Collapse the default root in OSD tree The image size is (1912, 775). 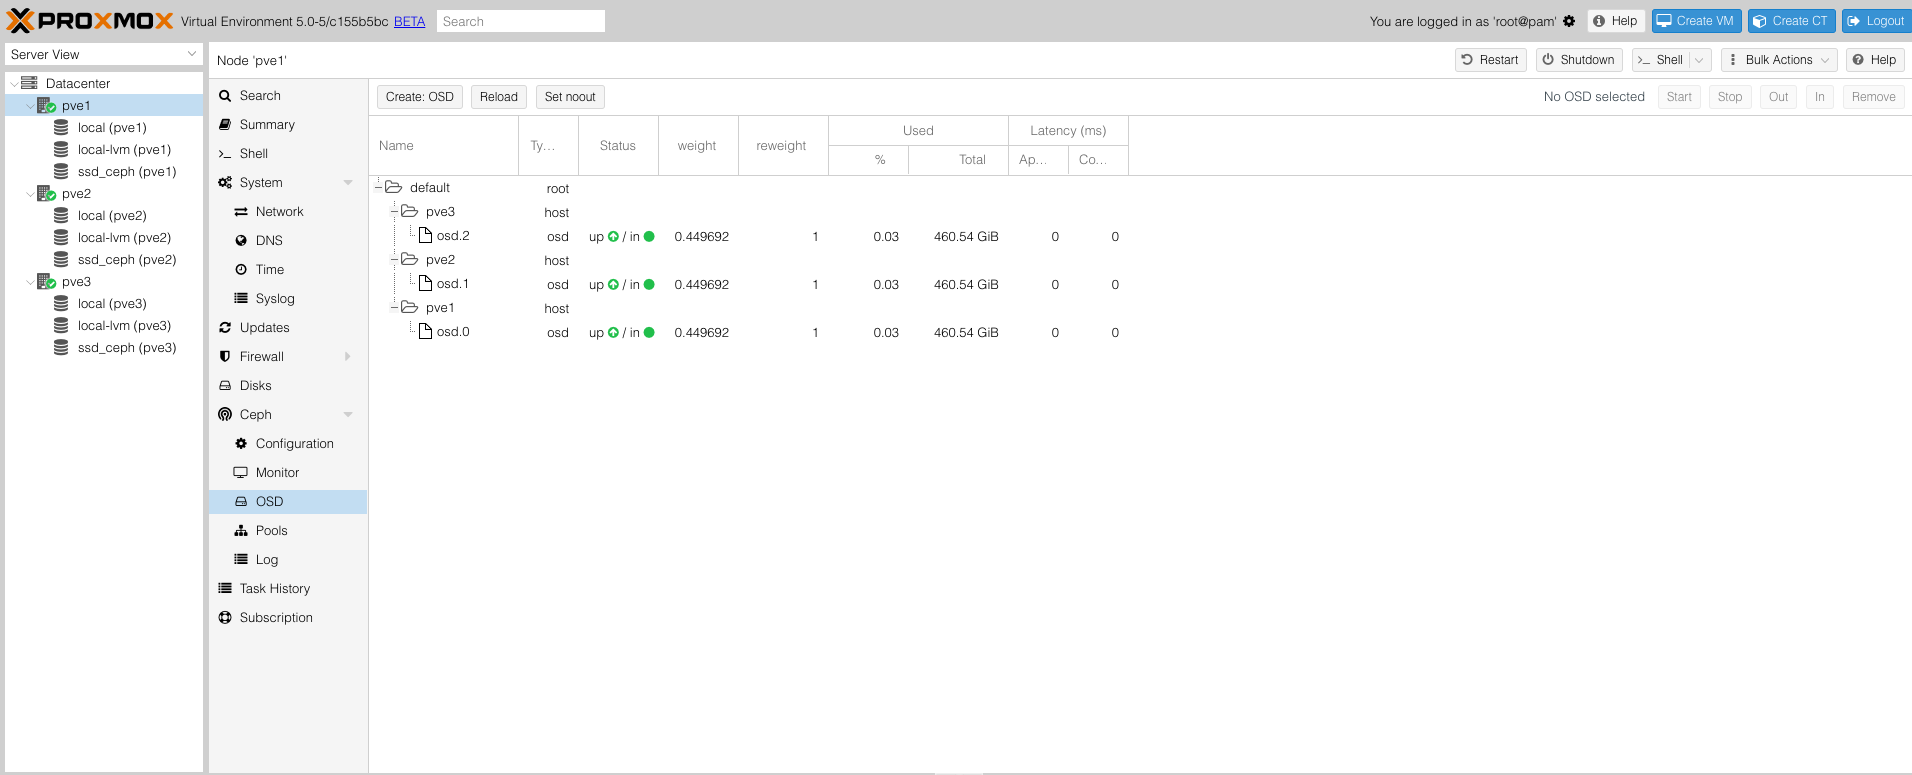pyautogui.click(x=379, y=187)
